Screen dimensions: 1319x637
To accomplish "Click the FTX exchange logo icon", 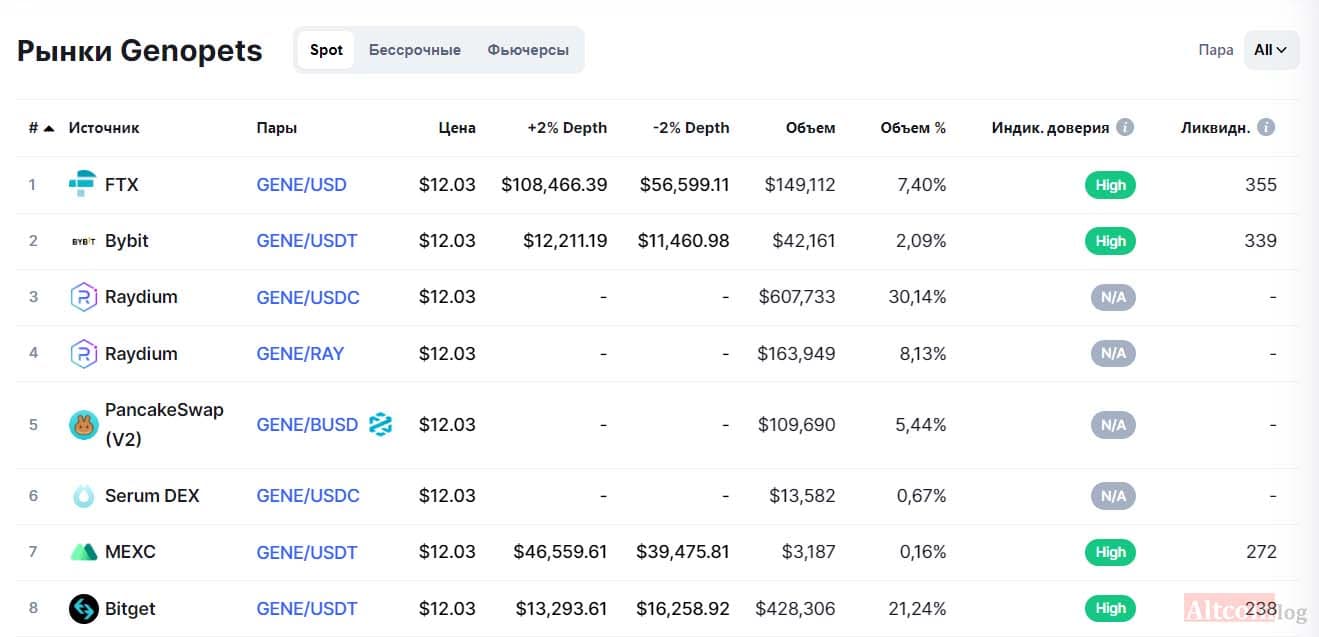I will [82, 184].
